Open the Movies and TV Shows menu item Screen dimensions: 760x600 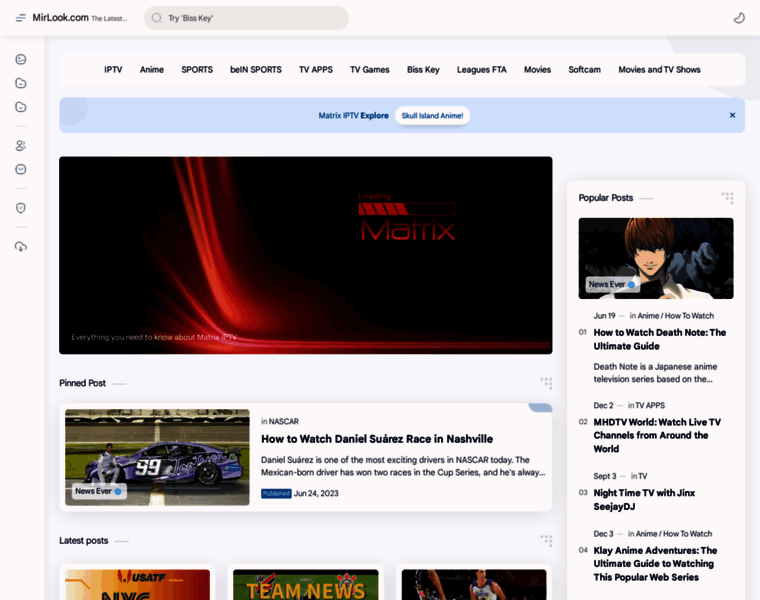click(x=659, y=70)
